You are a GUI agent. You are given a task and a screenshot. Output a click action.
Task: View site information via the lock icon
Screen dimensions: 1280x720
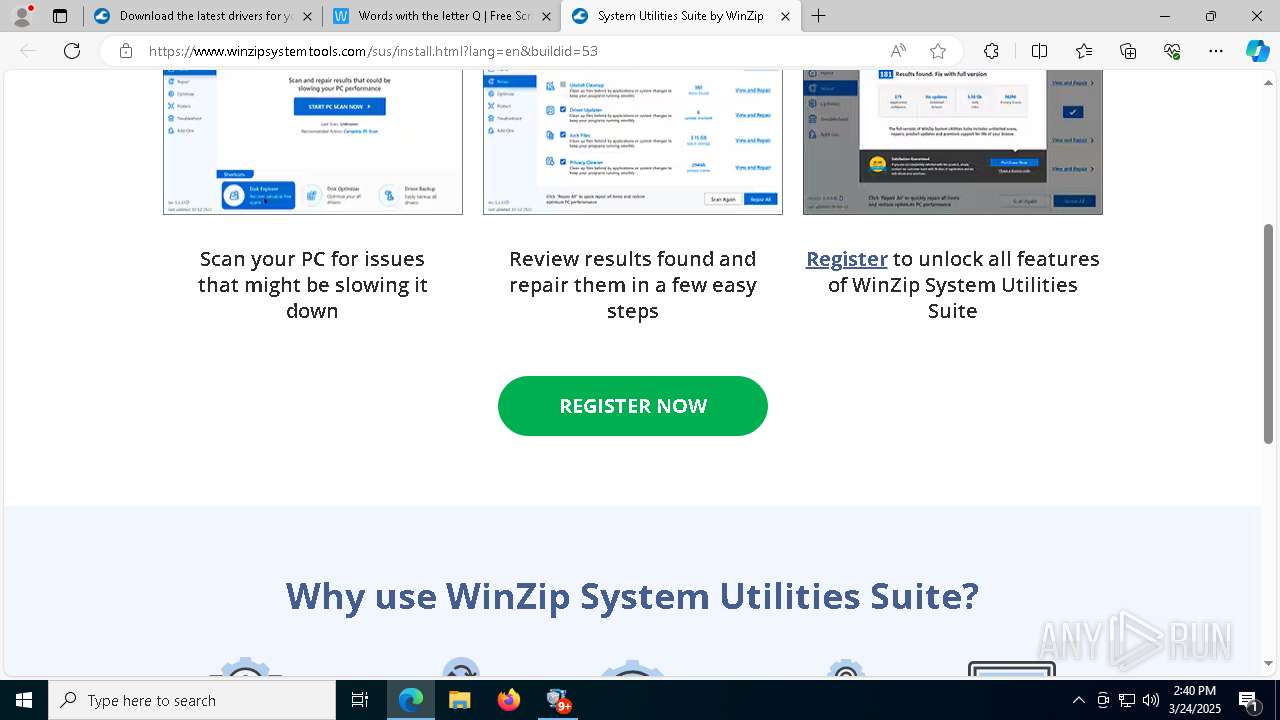(125, 51)
